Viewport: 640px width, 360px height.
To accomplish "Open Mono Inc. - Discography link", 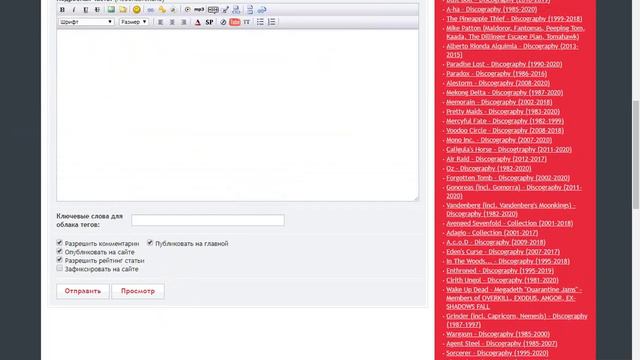I will coord(499,140).
